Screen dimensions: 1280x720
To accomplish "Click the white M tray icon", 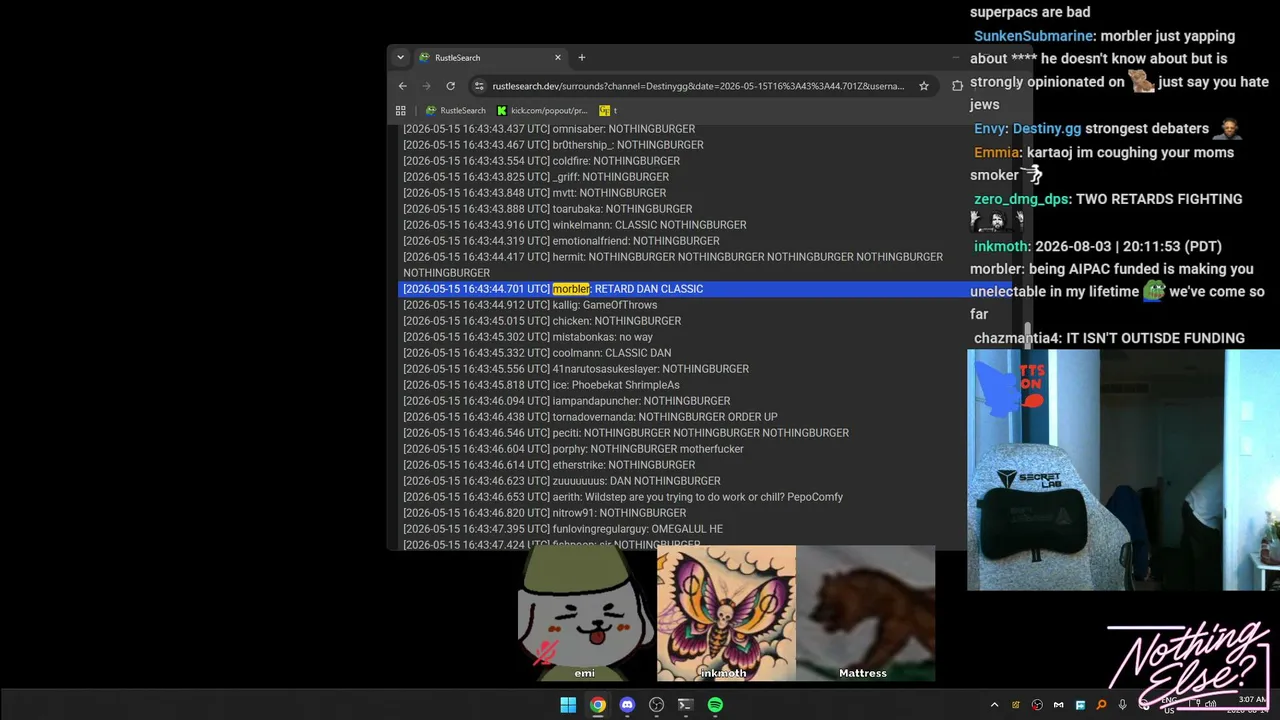I will [1059, 705].
